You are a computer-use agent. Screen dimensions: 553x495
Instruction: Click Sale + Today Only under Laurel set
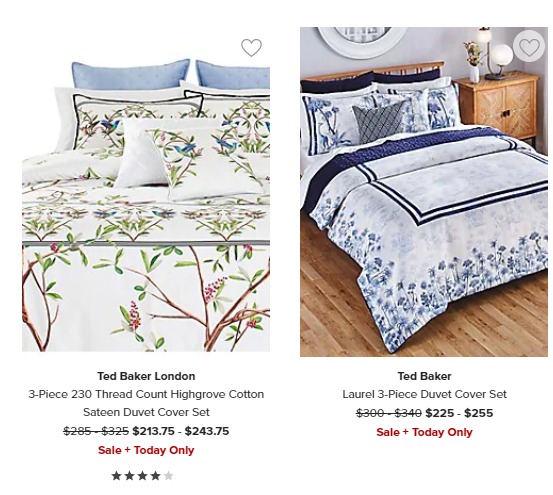click(x=424, y=432)
